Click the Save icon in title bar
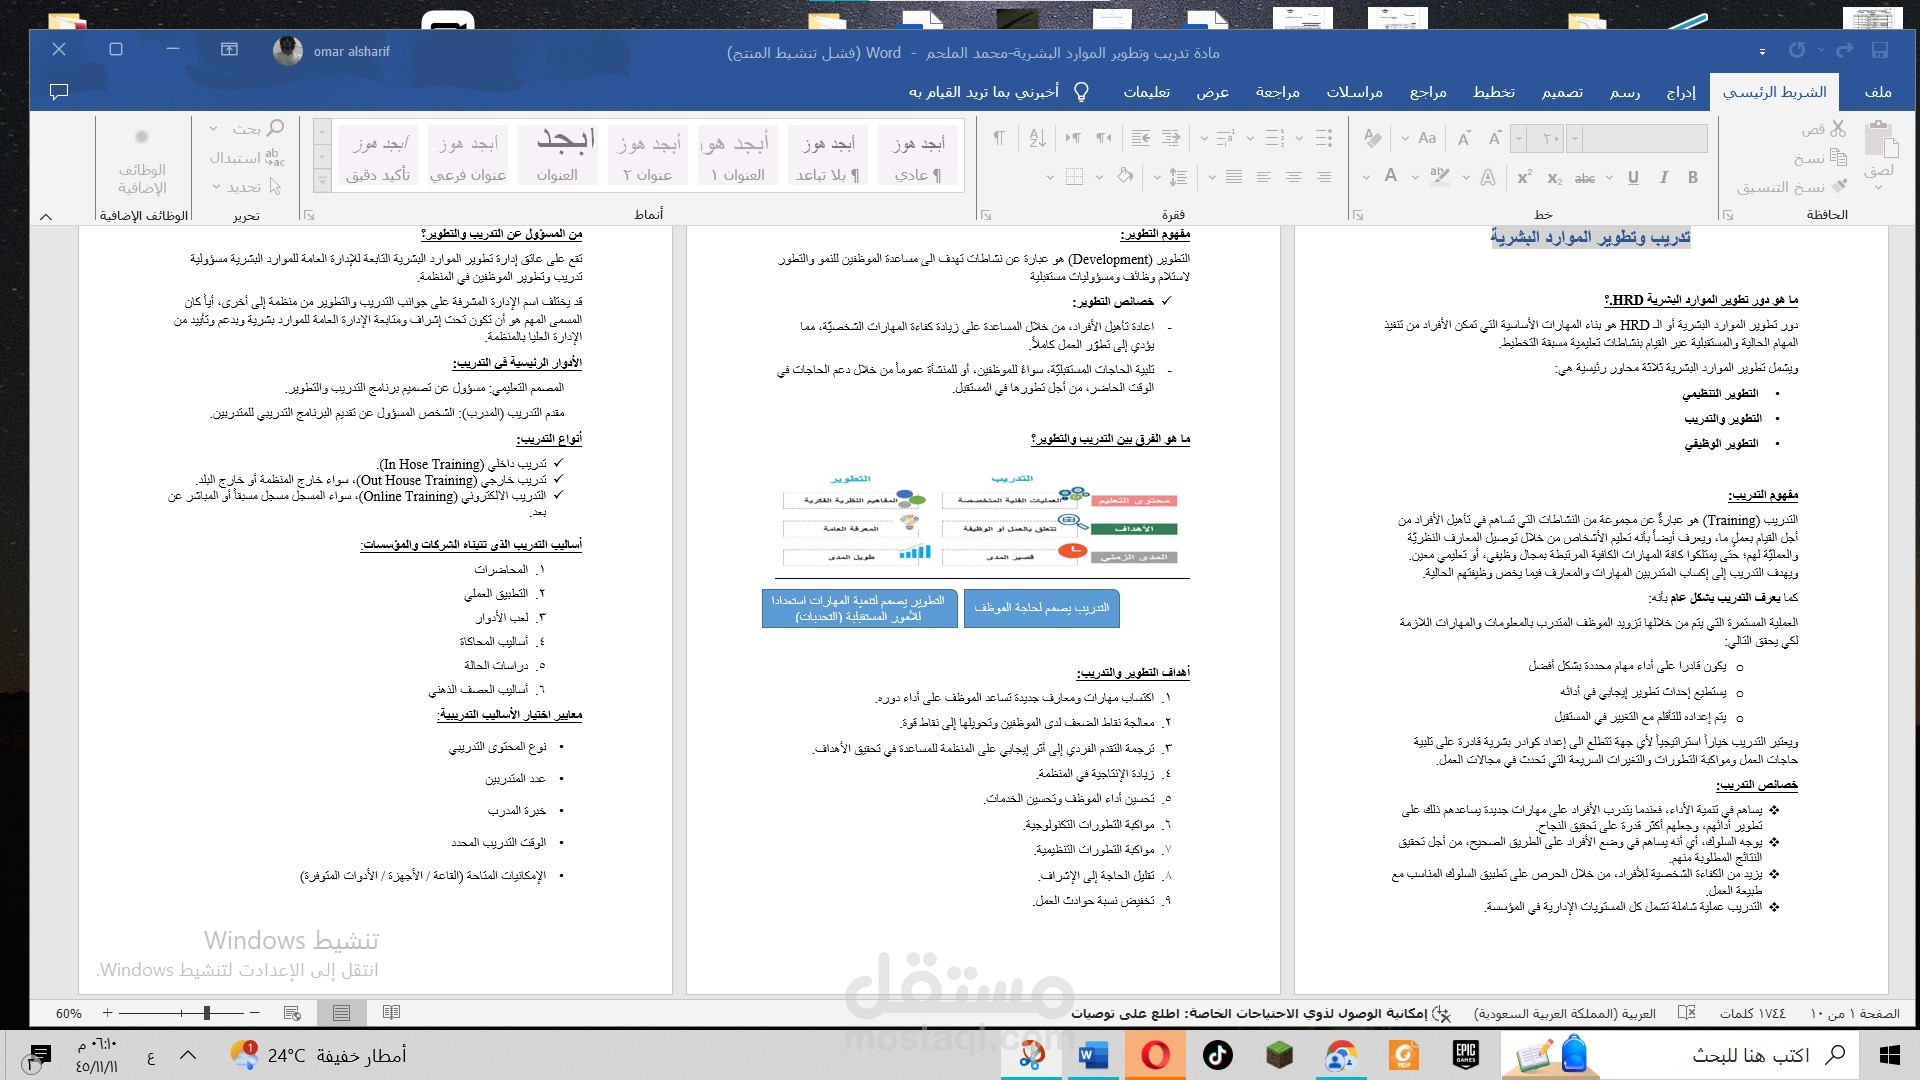Viewport: 1920px width, 1080px height. click(1879, 50)
